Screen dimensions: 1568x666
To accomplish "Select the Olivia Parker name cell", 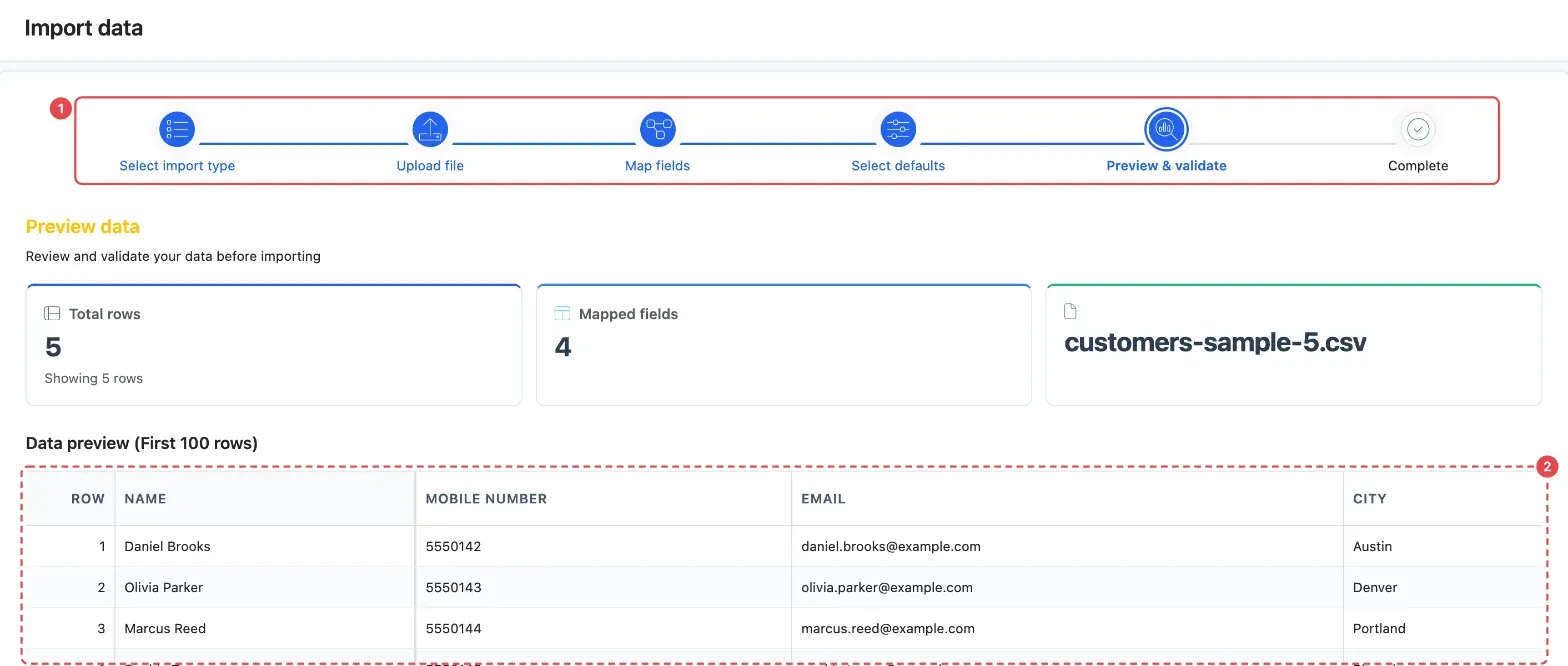I will 265,587.
